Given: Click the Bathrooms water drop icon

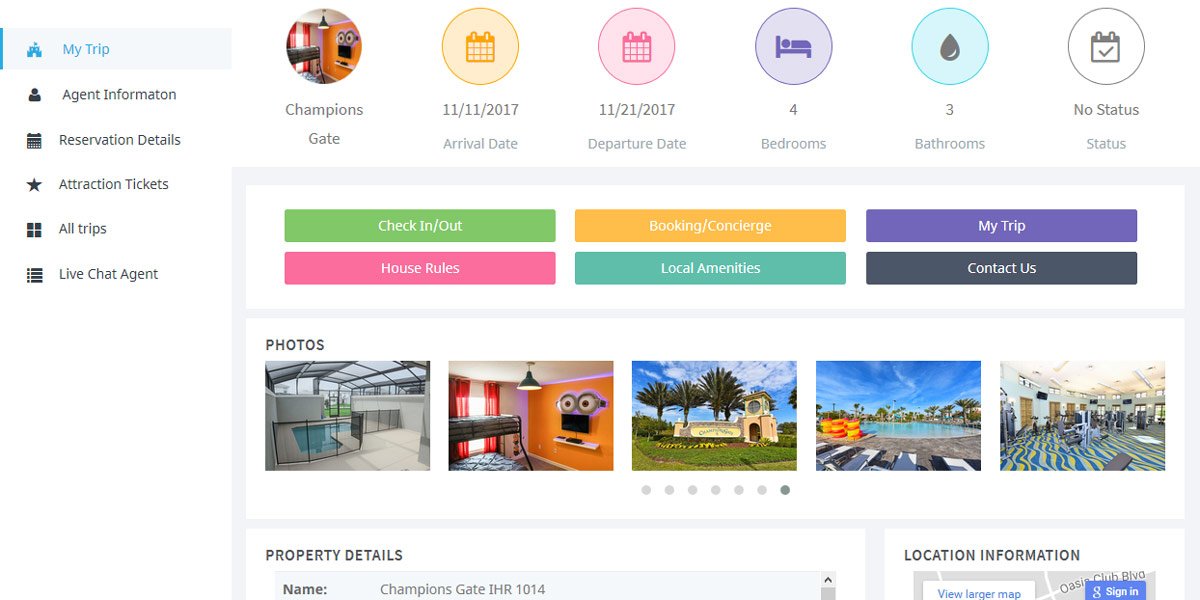Looking at the screenshot, I should (x=950, y=47).
